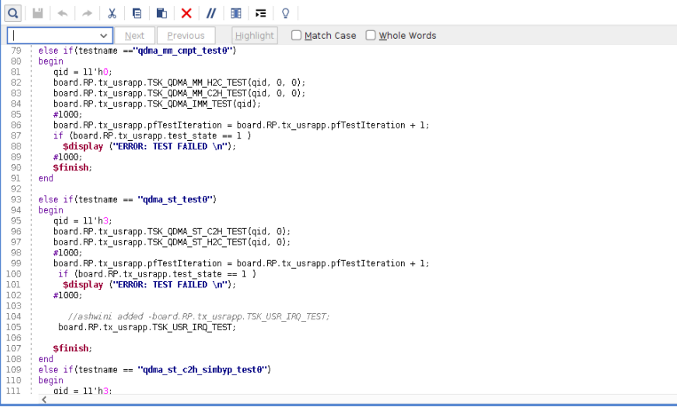The image size is (677, 413).
Task: Delete with the red X icon
Action: [x=186, y=13]
